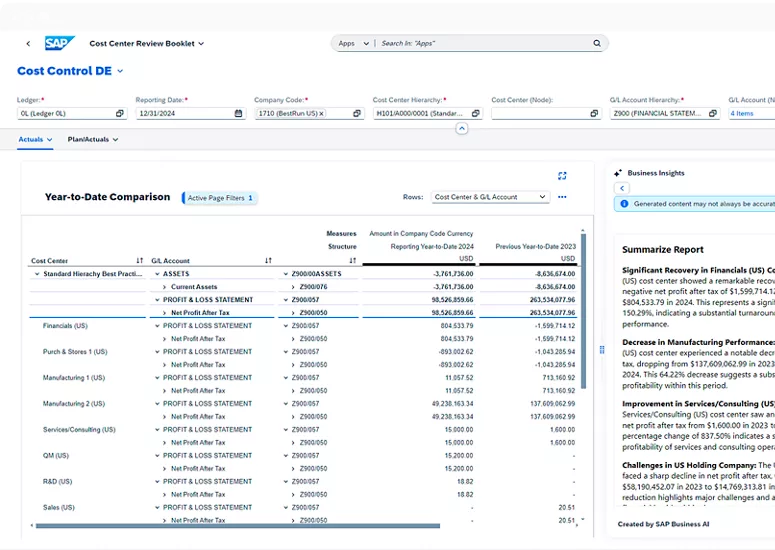Click the search magnifier icon
Image resolution: width=775 pixels, height=550 pixels.
tap(597, 44)
